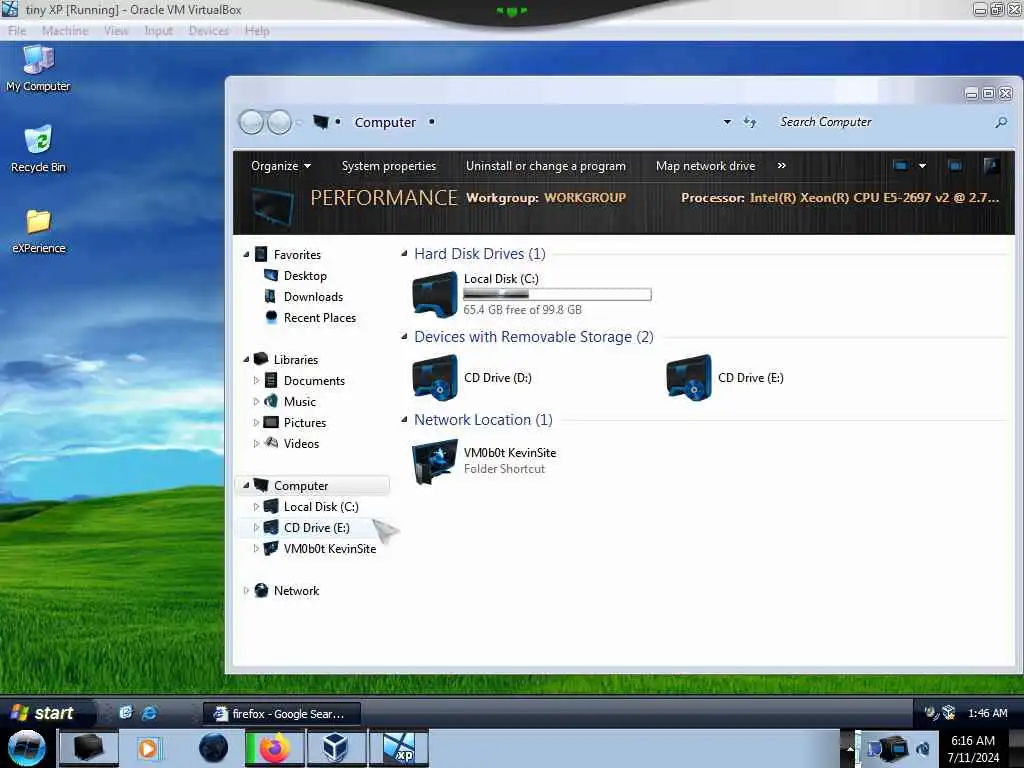Open the VirtualBox Machine menu
The height and width of the screenshot is (768, 1024).
coord(65,31)
